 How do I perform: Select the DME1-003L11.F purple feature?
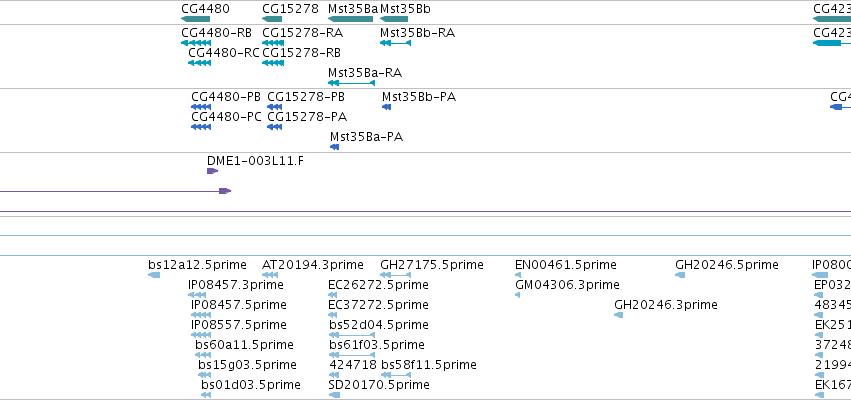(212, 171)
